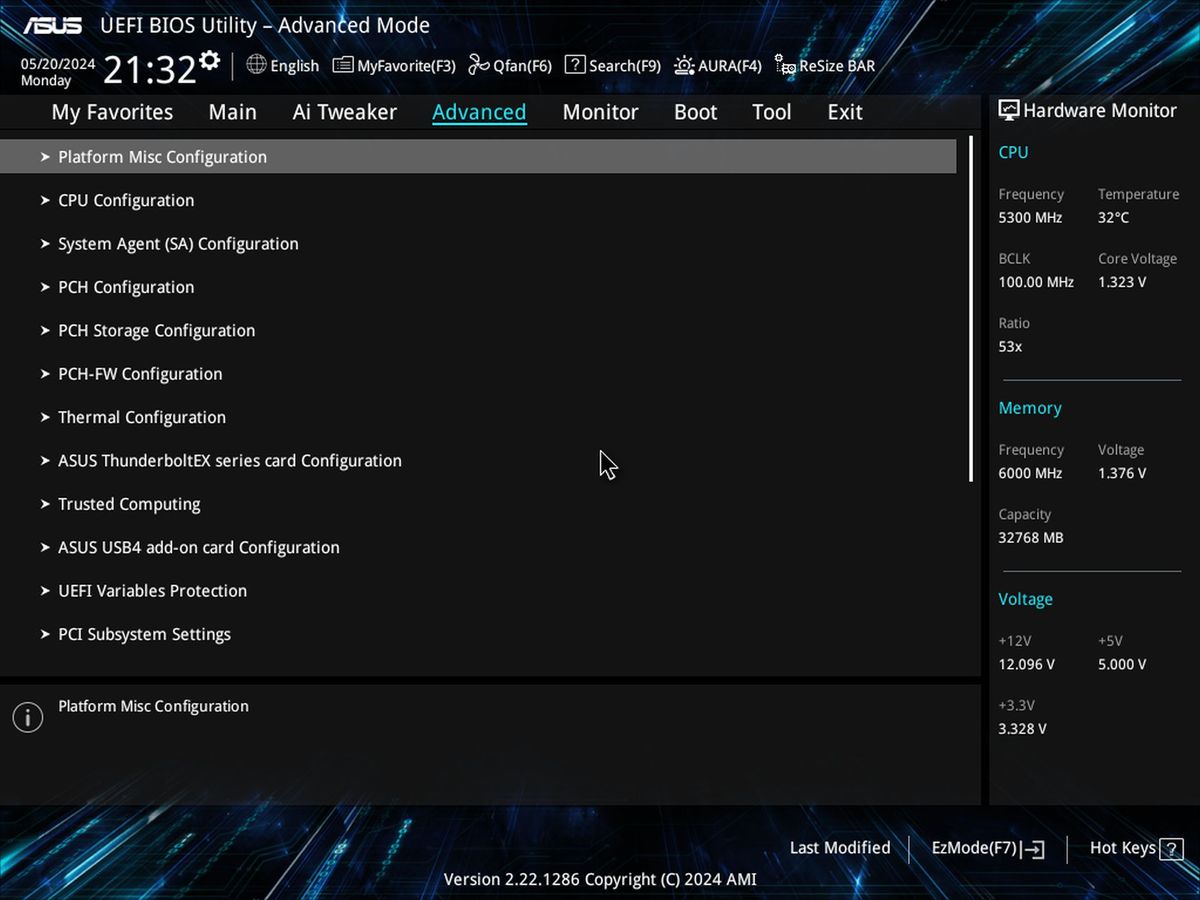The image size is (1200, 900).
Task: Expand Platform Misc Configuration arrow
Action: click(x=45, y=157)
